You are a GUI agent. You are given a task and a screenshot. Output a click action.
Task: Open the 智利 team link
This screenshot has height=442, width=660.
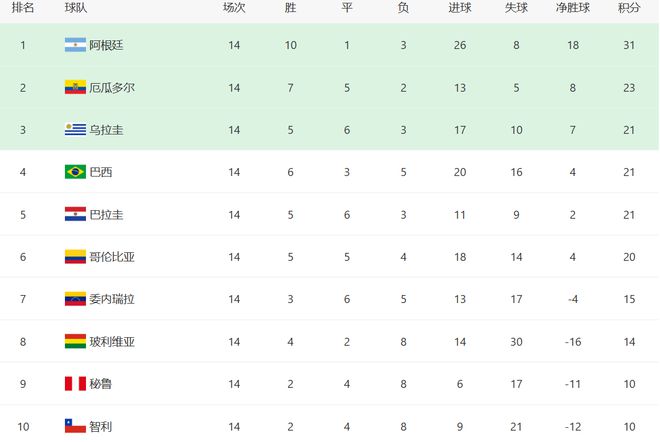[x=100, y=426]
